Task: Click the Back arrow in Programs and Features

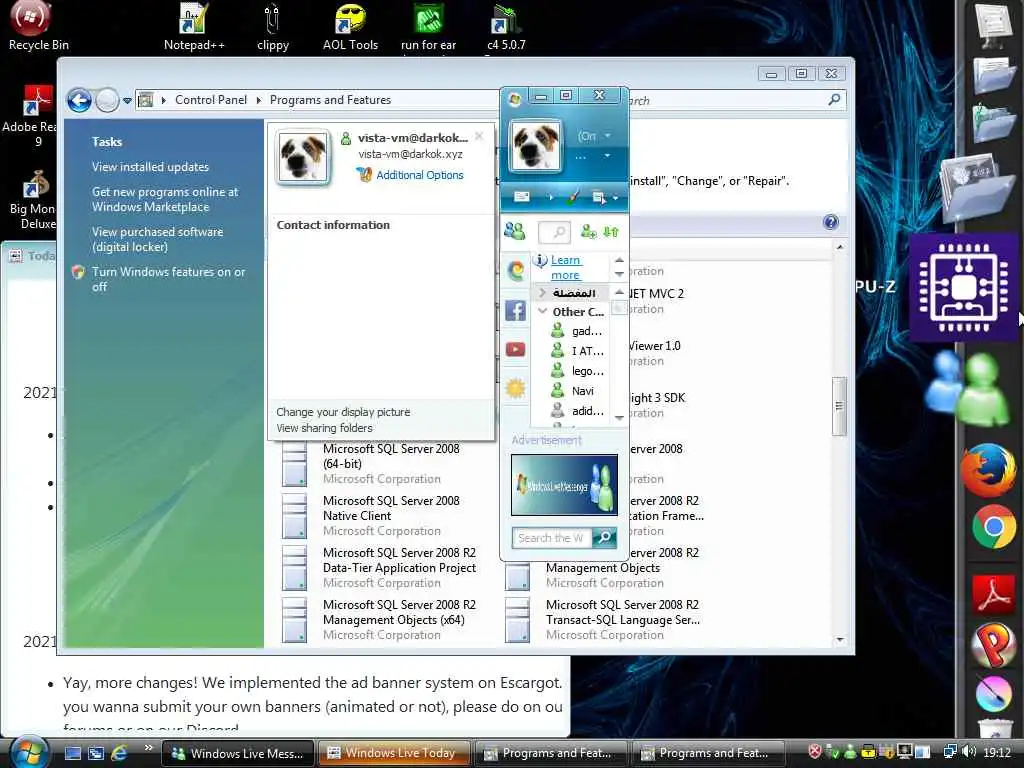Action: point(80,100)
